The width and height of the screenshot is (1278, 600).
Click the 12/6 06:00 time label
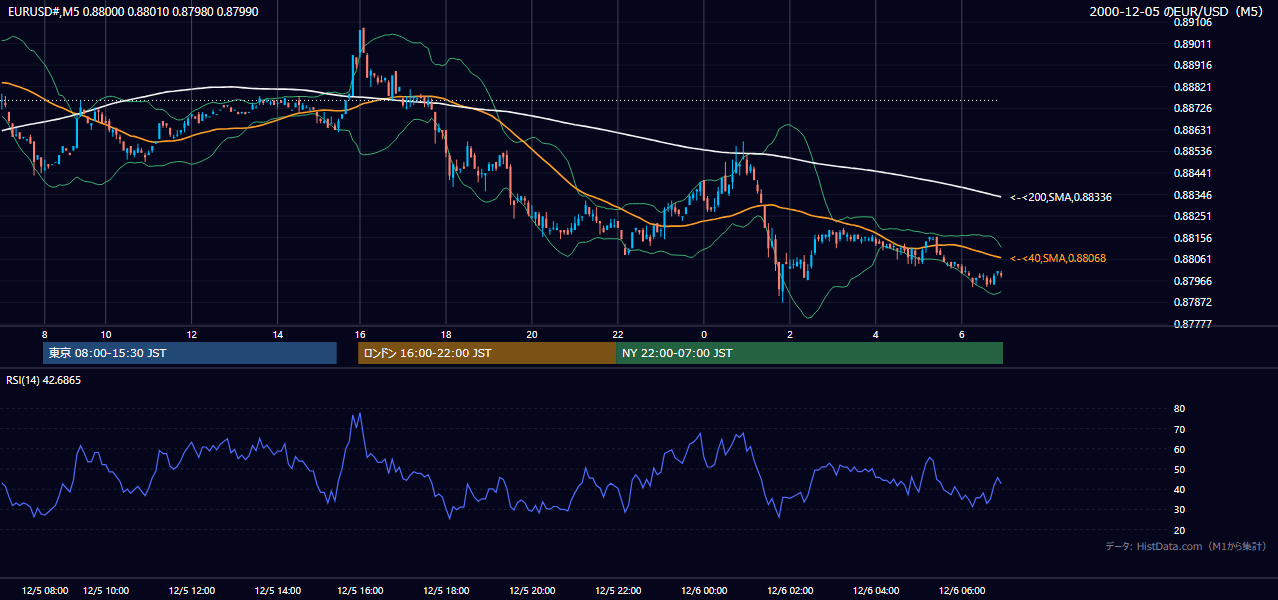pos(961,591)
